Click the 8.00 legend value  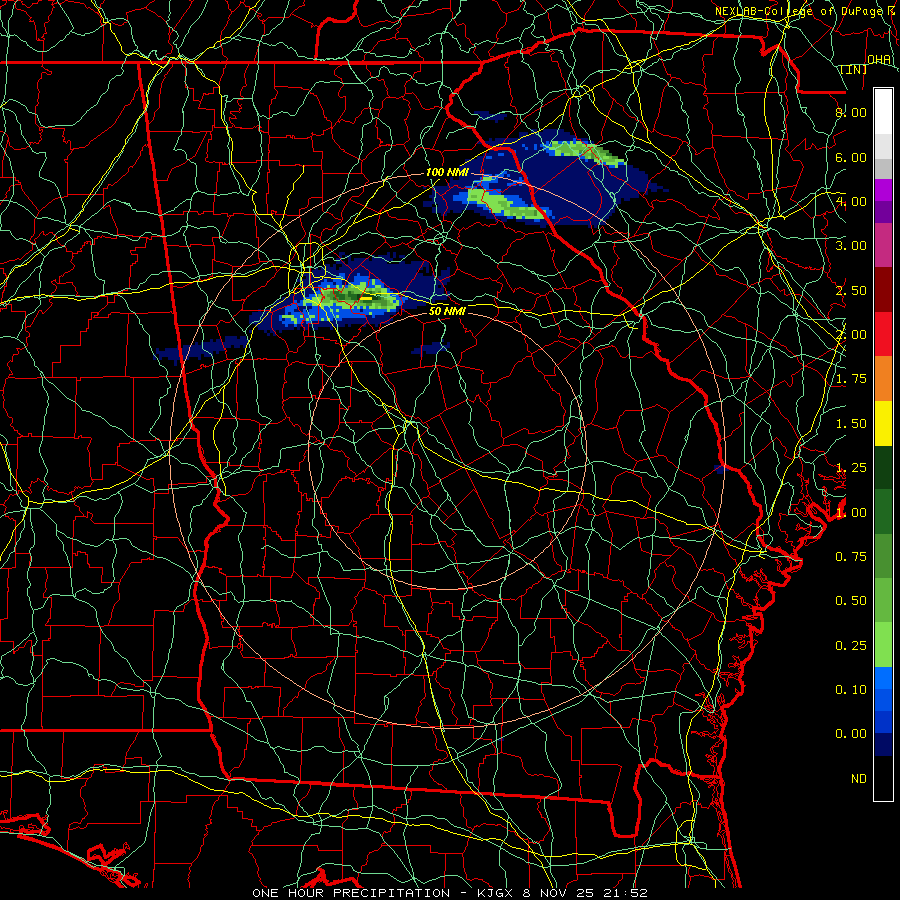coord(851,112)
